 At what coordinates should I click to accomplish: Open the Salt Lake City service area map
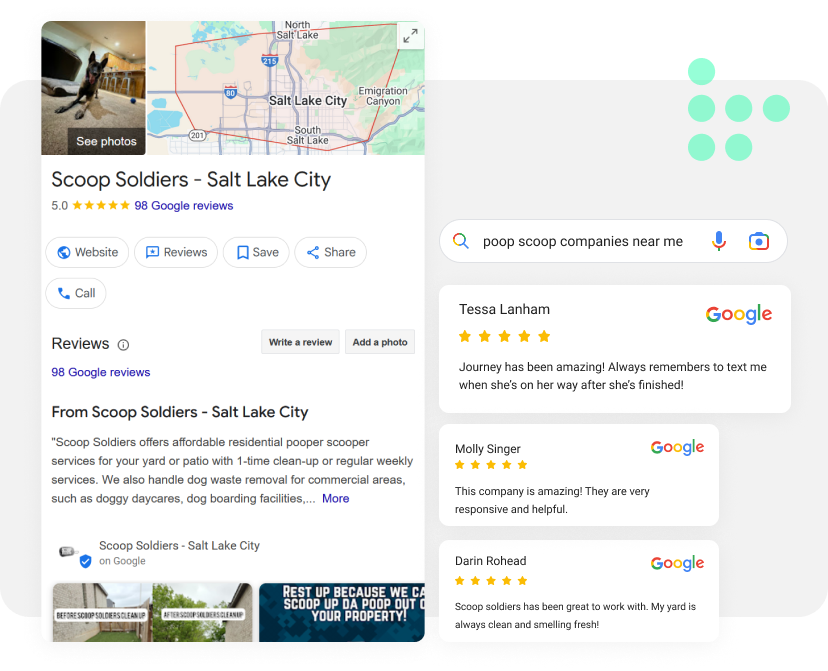pyautogui.click(x=286, y=88)
